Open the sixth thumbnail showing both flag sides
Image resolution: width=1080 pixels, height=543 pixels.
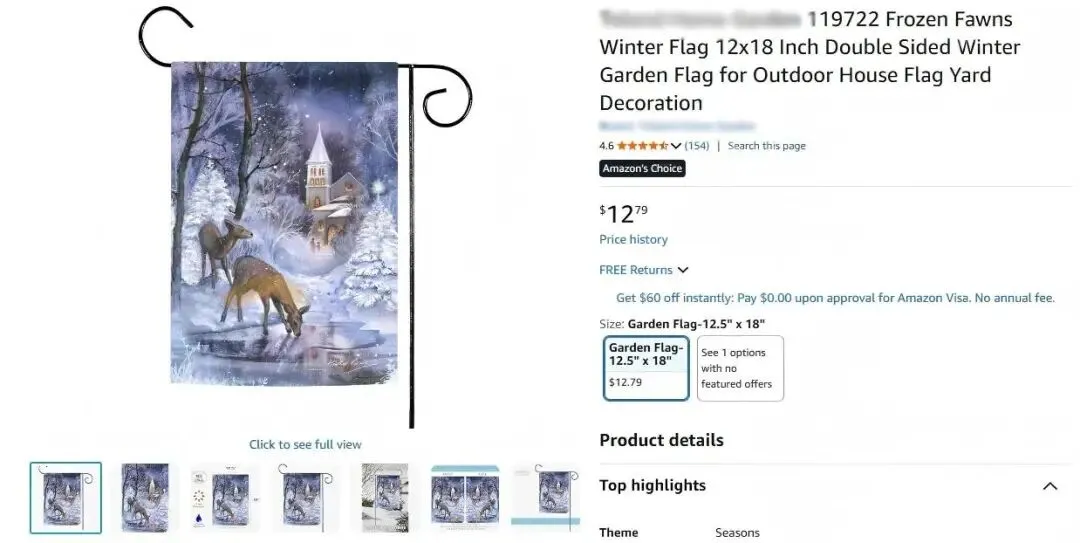coord(465,498)
